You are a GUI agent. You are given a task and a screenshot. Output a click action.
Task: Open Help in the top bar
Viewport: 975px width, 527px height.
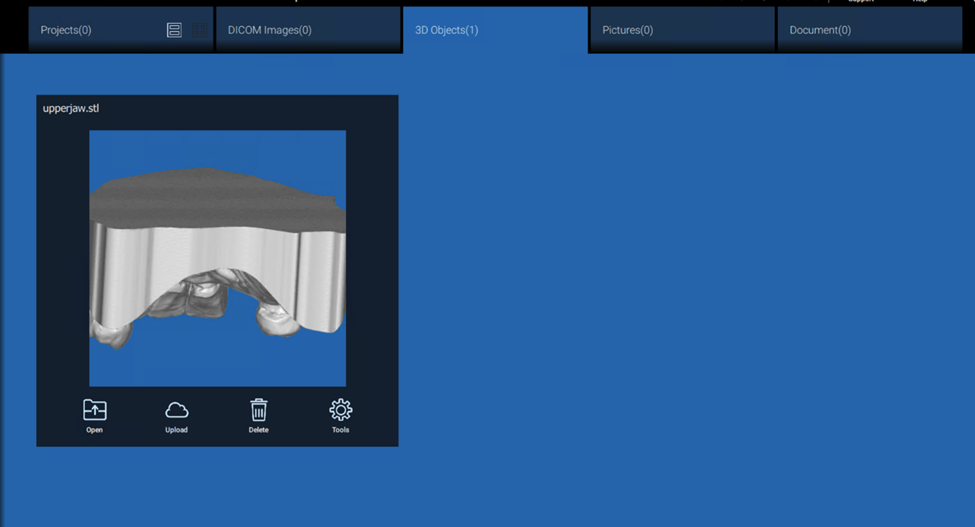click(x=920, y=1)
